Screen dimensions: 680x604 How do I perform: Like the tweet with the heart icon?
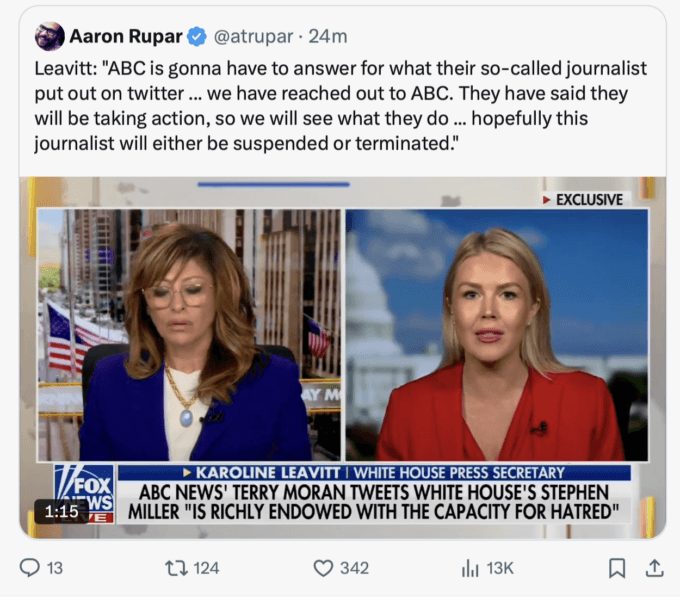coord(323,568)
